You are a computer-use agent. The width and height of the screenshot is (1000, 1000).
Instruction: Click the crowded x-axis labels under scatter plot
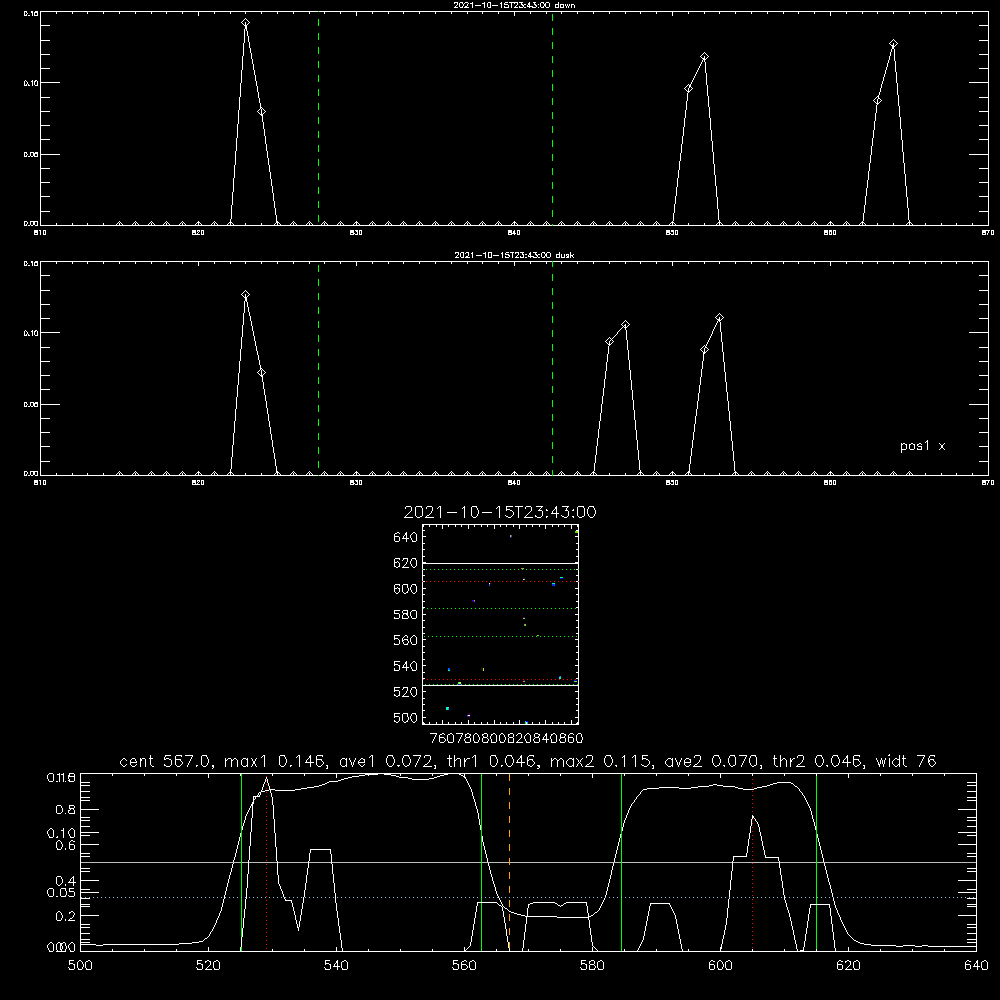506,739
